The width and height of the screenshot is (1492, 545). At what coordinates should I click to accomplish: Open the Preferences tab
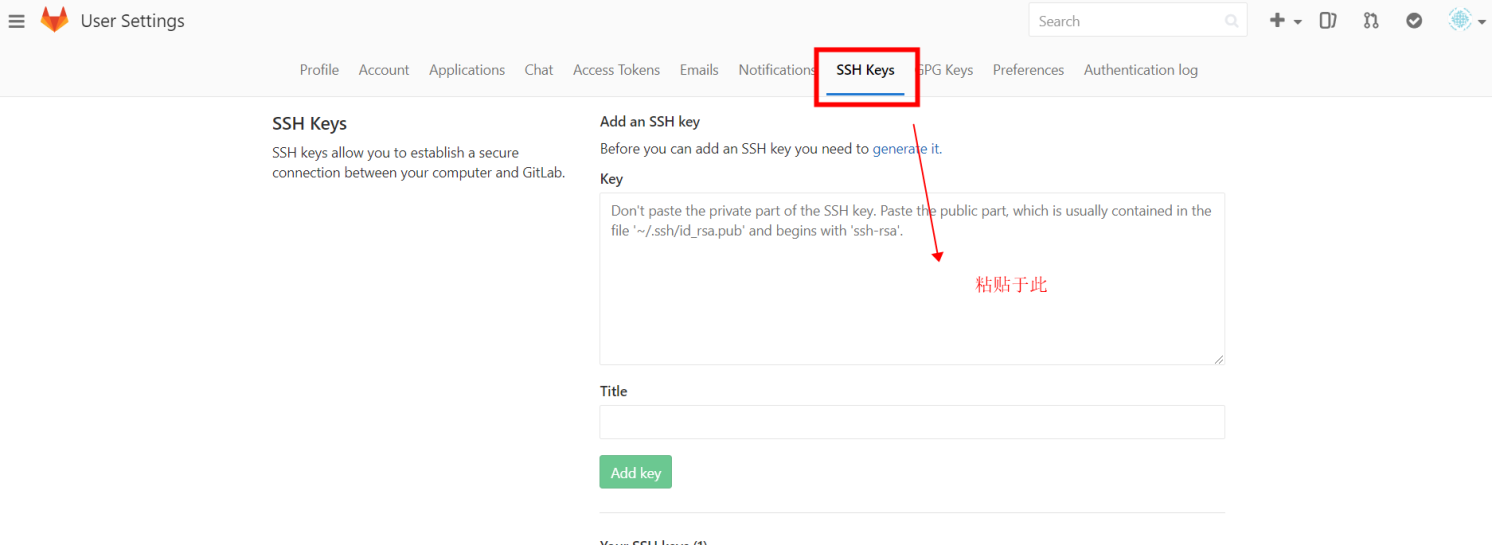1028,70
